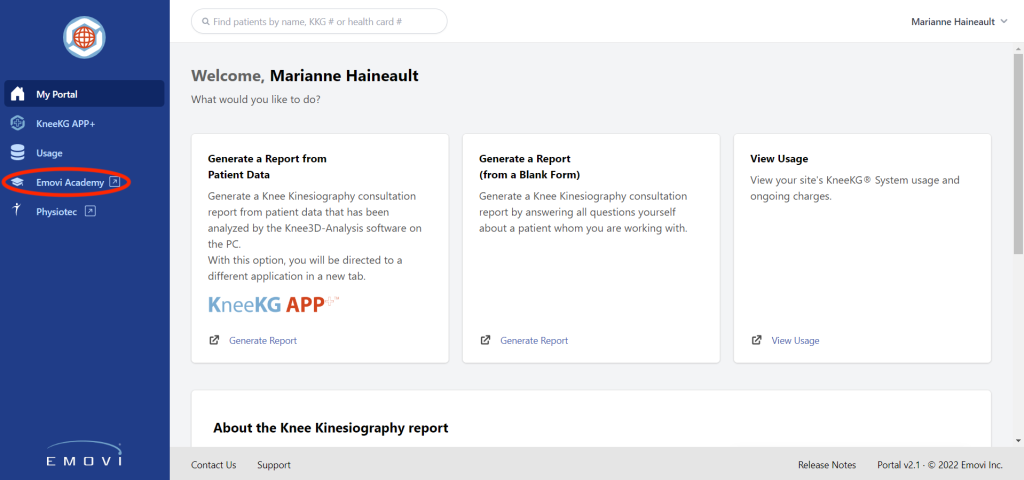Click external link icon in Blank Form card
The height and width of the screenshot is (480, 1024).
[485, 340]
